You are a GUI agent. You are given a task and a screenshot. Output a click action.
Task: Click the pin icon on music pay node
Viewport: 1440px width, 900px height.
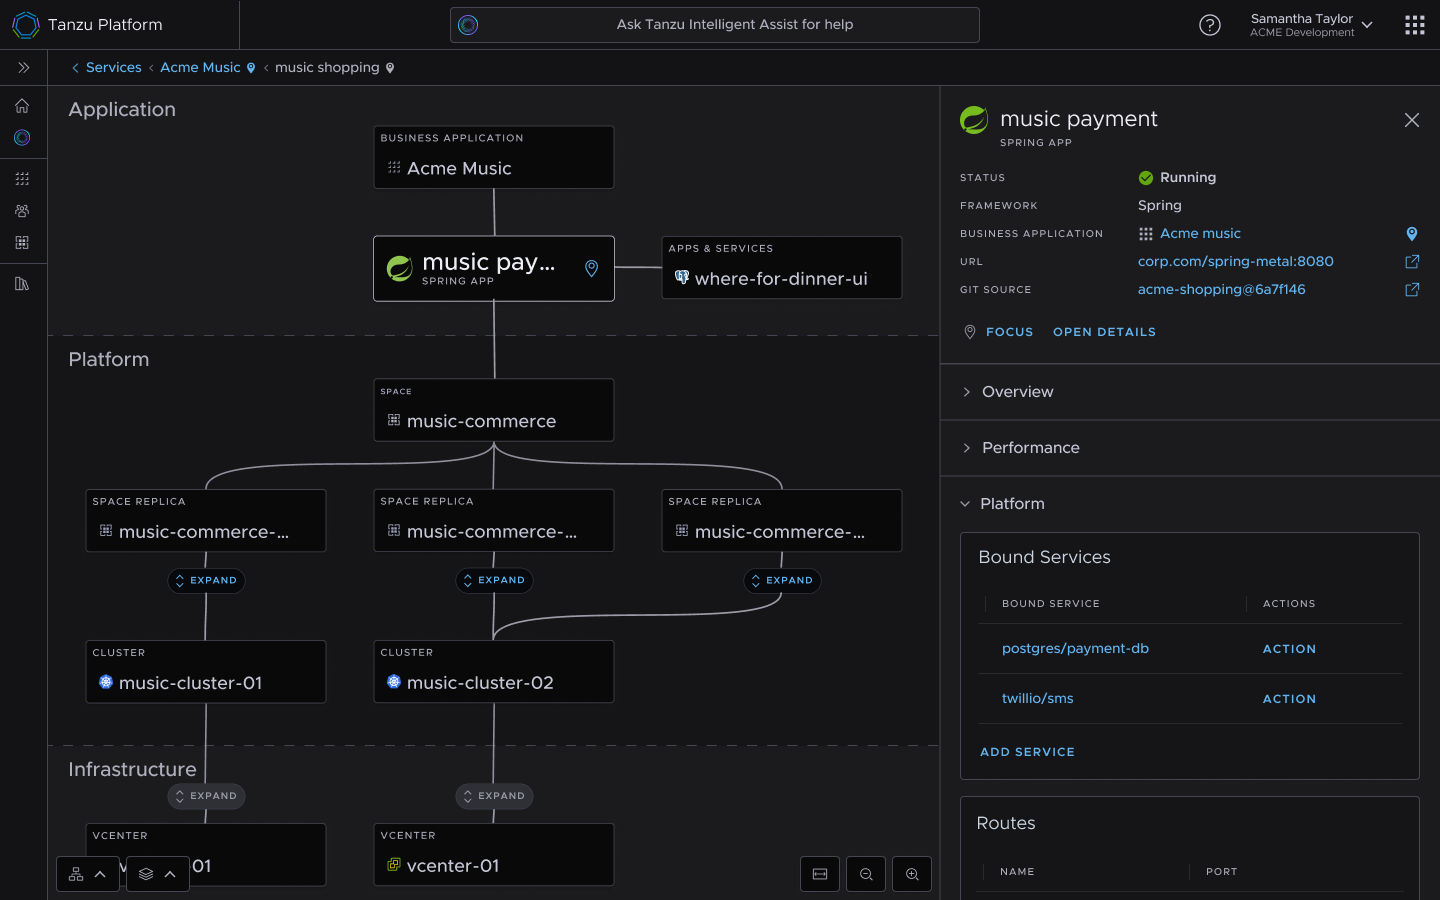point(592,268)
